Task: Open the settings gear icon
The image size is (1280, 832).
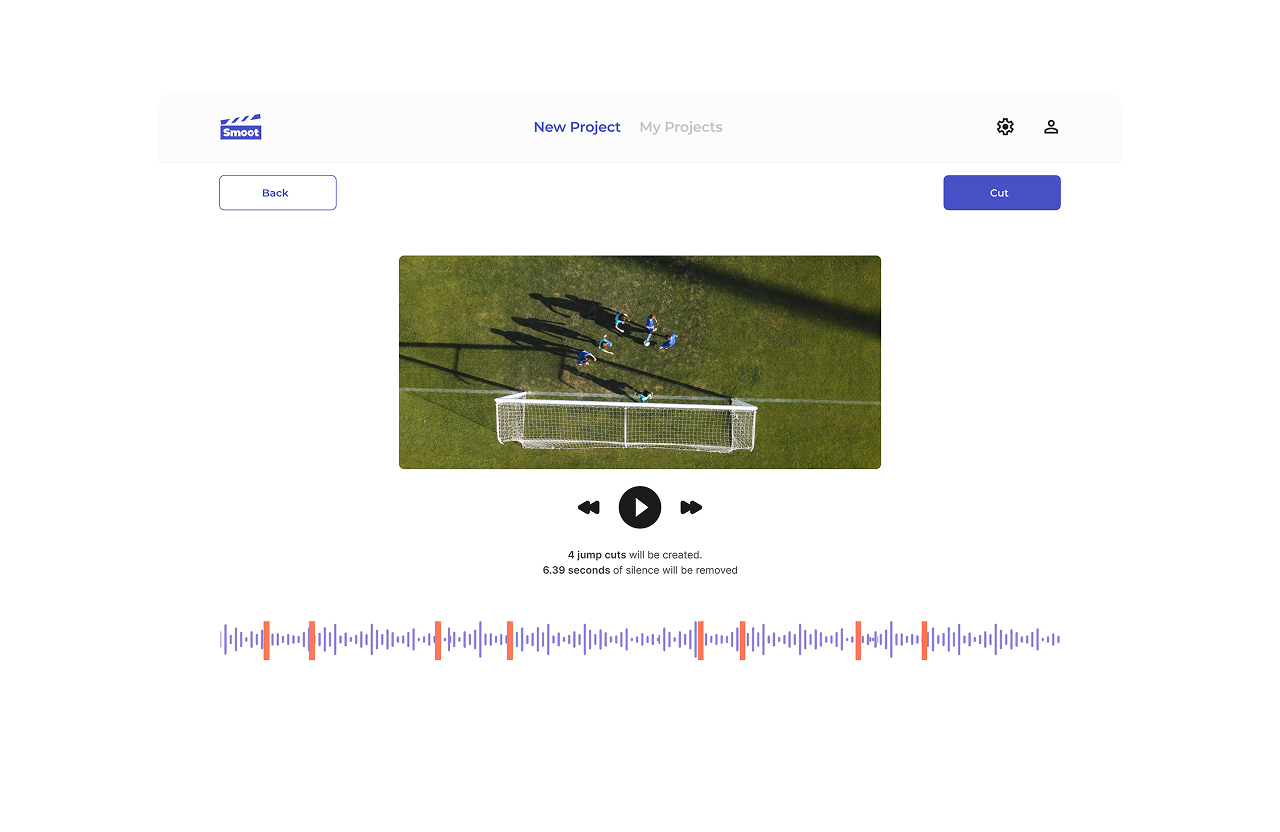Action: click(x=1005, y=127)
